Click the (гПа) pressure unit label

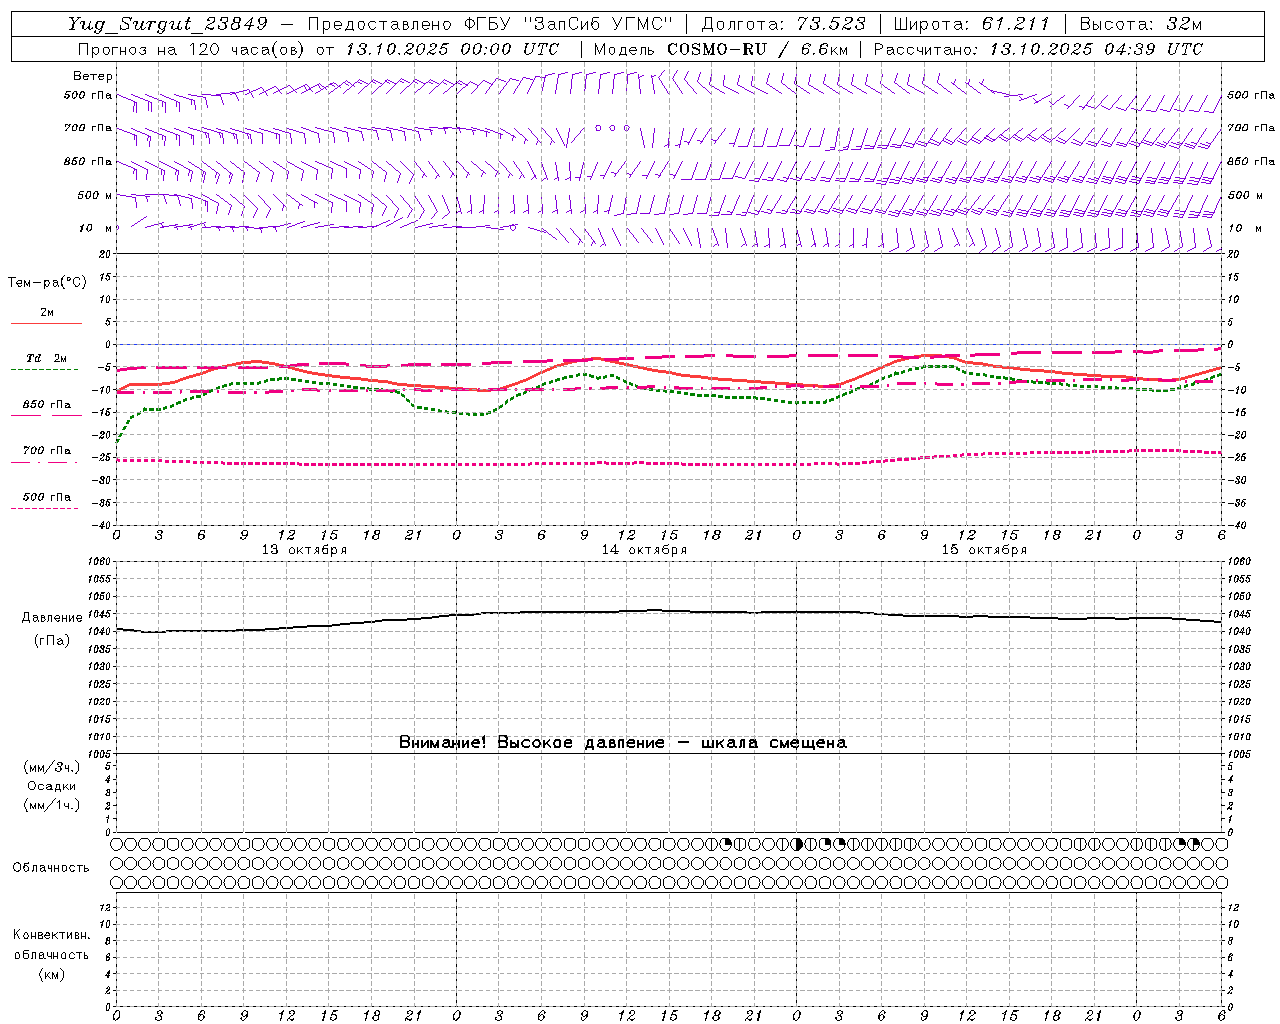click(52, 641)
